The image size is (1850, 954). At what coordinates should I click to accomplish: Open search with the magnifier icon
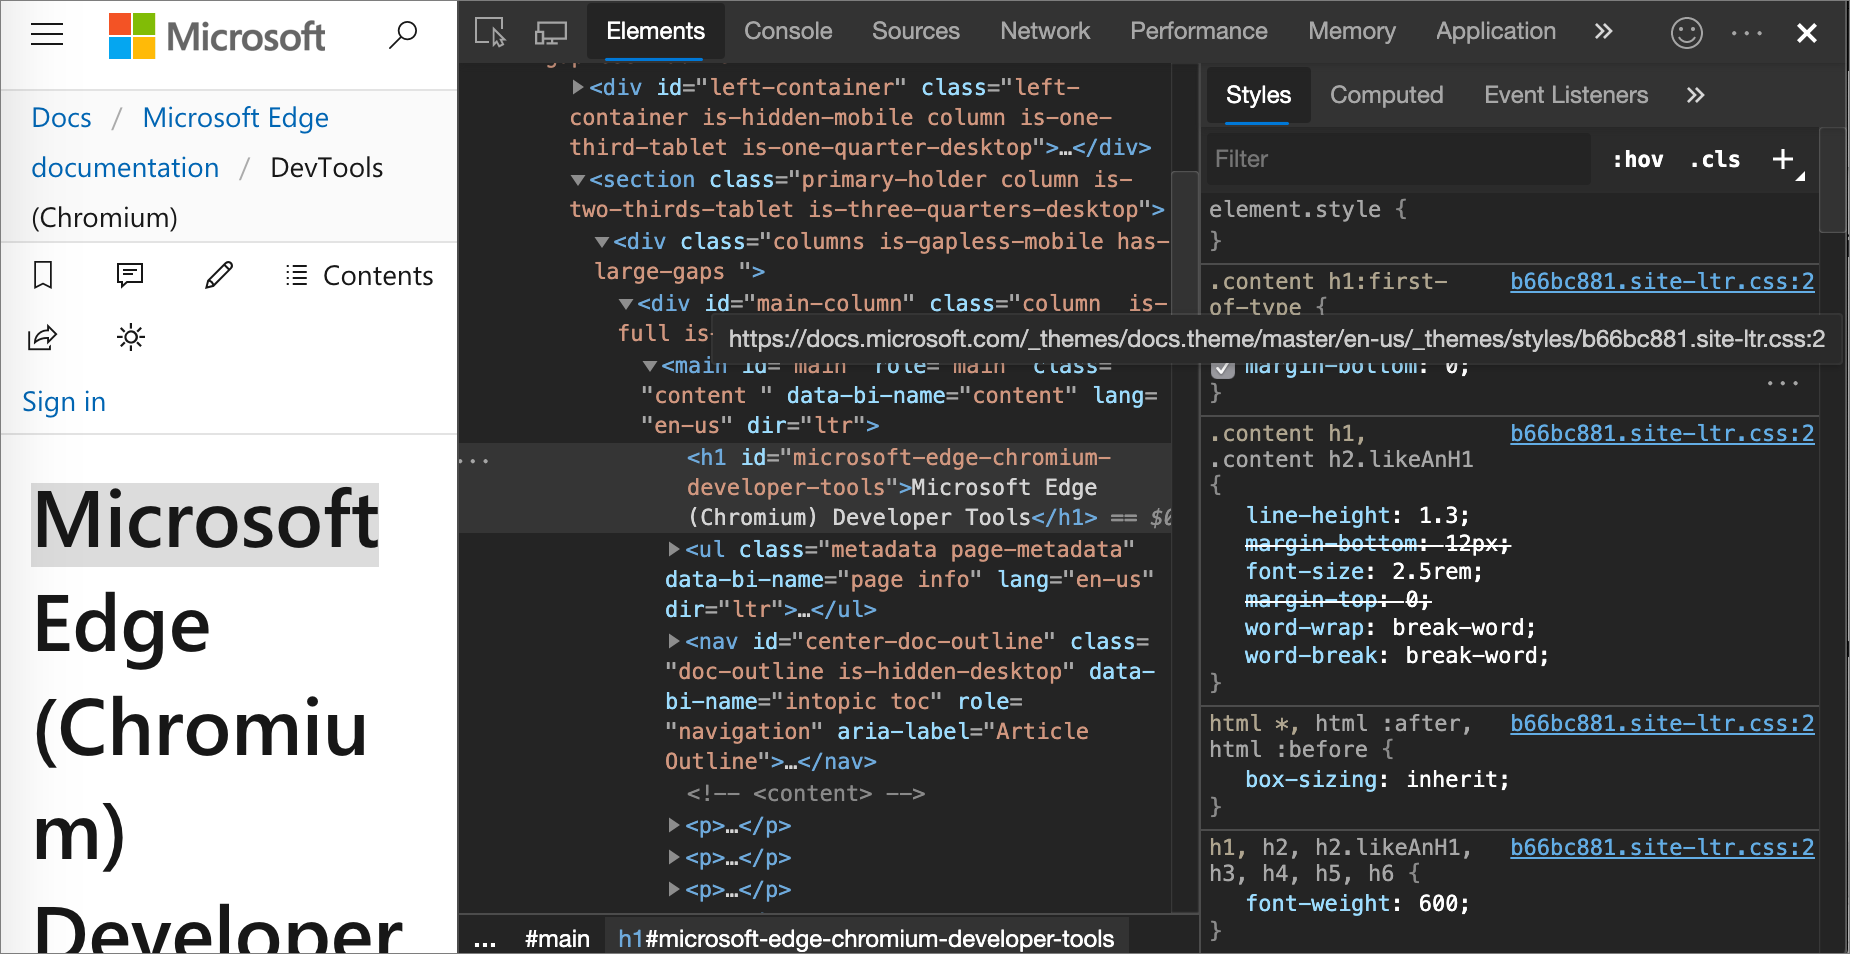403,34
